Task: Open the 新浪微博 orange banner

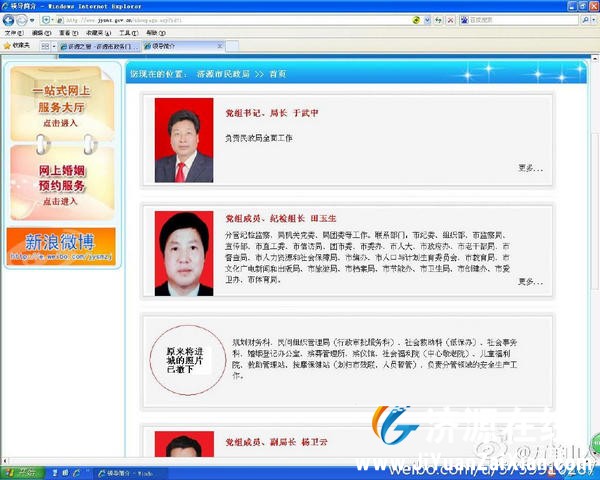Action: click(61, 247)
